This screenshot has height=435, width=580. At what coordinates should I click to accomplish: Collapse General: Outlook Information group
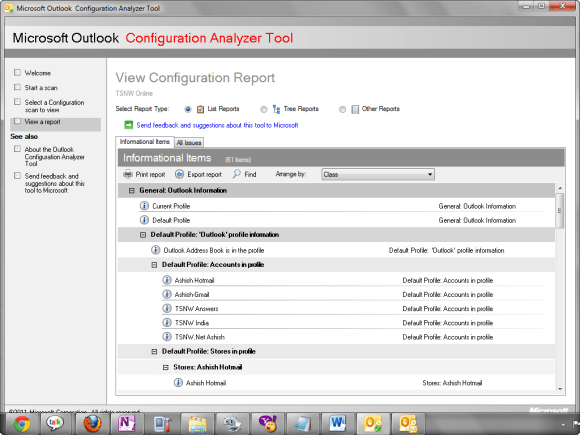coord(131,190)
